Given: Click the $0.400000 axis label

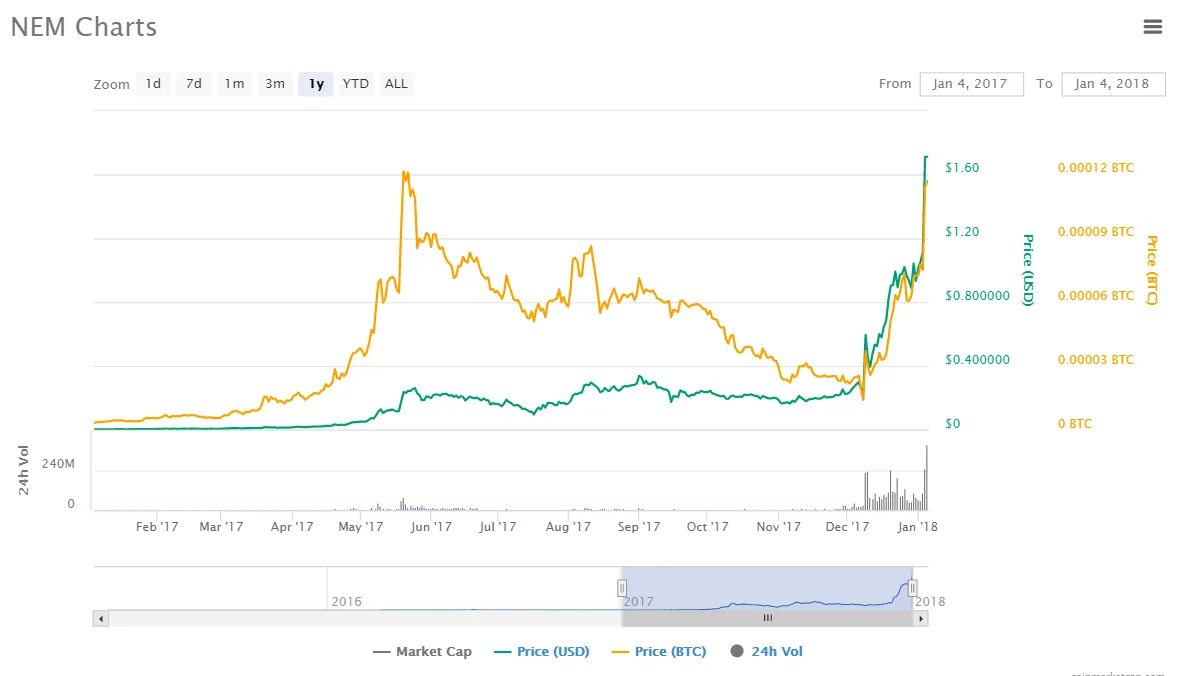Looking at the screenshot, I should pyautogui.click(x=977, y=360).
